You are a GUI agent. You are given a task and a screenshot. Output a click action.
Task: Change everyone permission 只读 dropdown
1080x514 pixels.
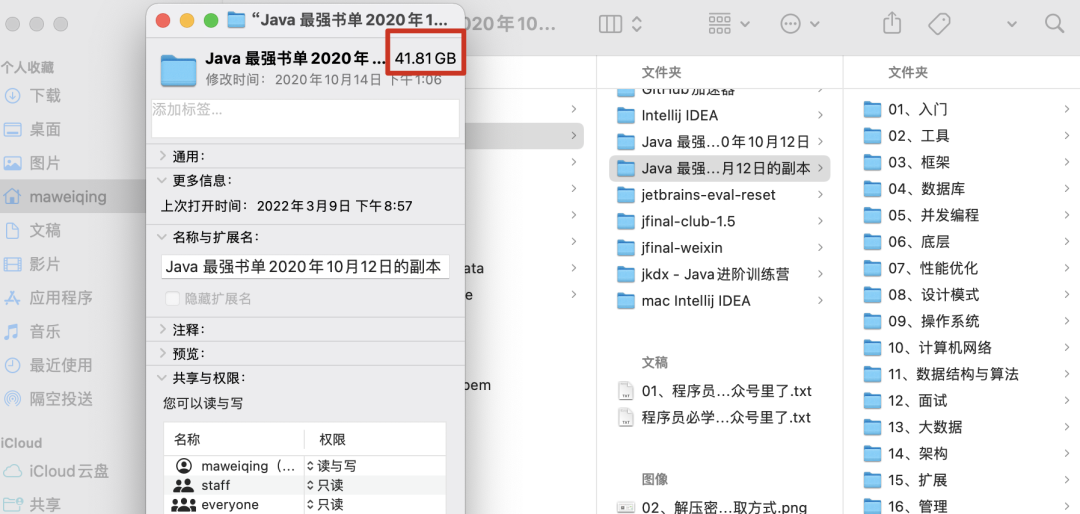(x=325, y=504)
